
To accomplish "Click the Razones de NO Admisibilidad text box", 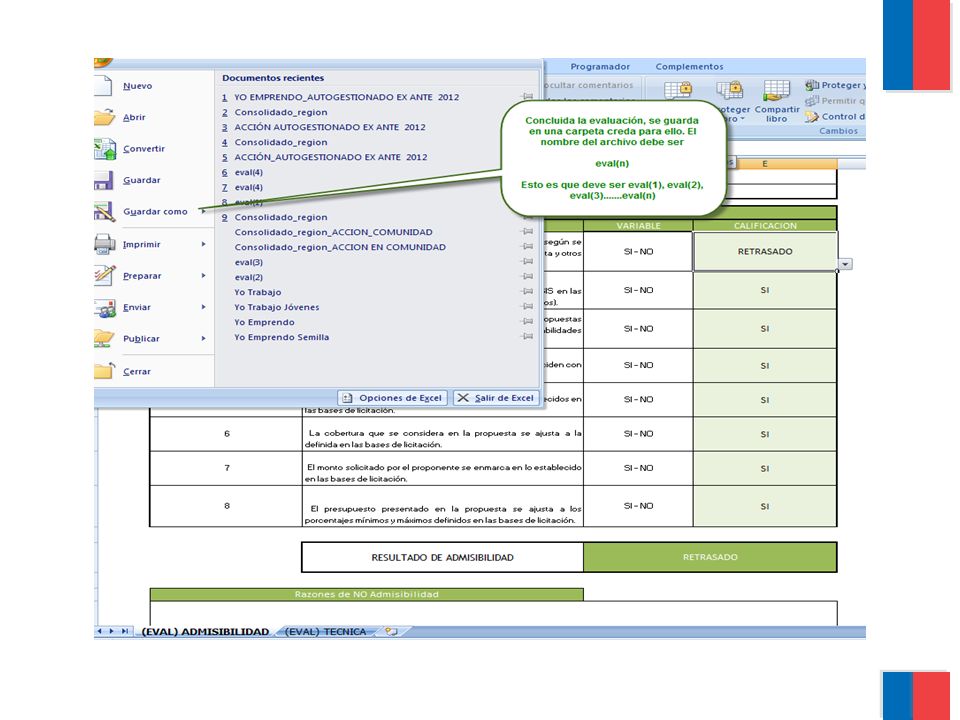I will pos(493,613).
